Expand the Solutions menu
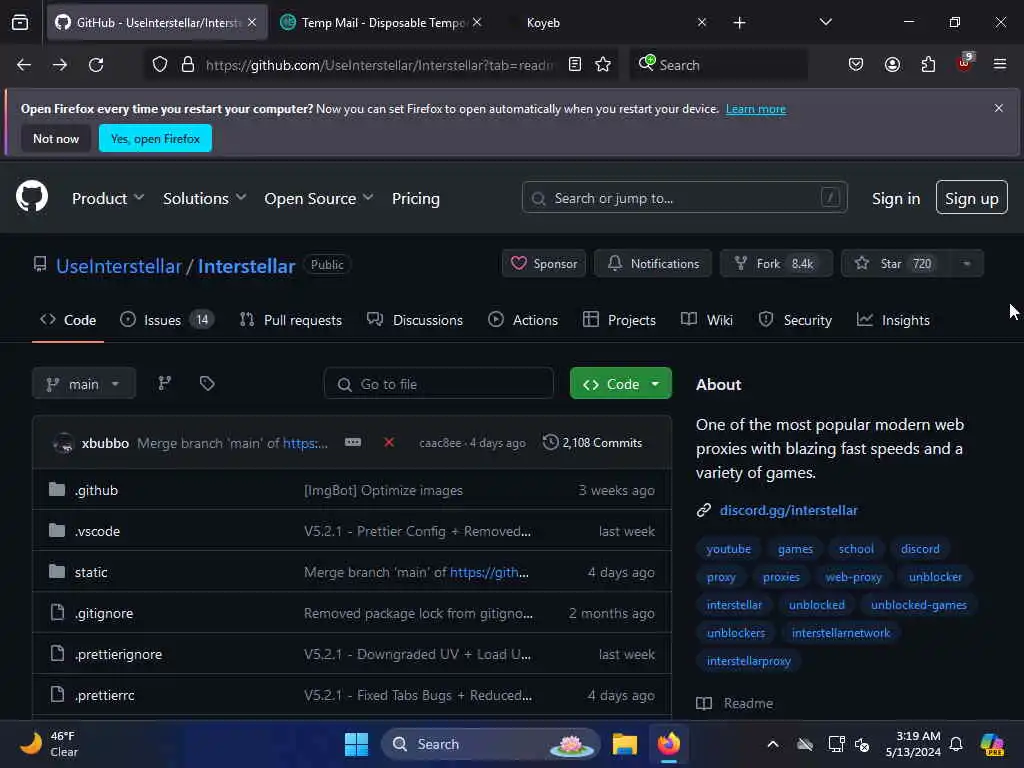1024x768 pixels. point(204,199)
